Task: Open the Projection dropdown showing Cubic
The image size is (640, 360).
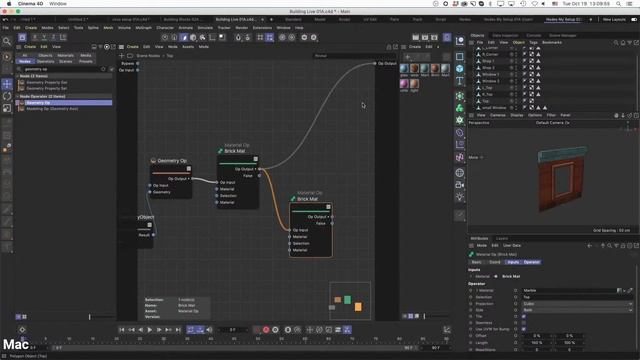Action: [577, 304]
